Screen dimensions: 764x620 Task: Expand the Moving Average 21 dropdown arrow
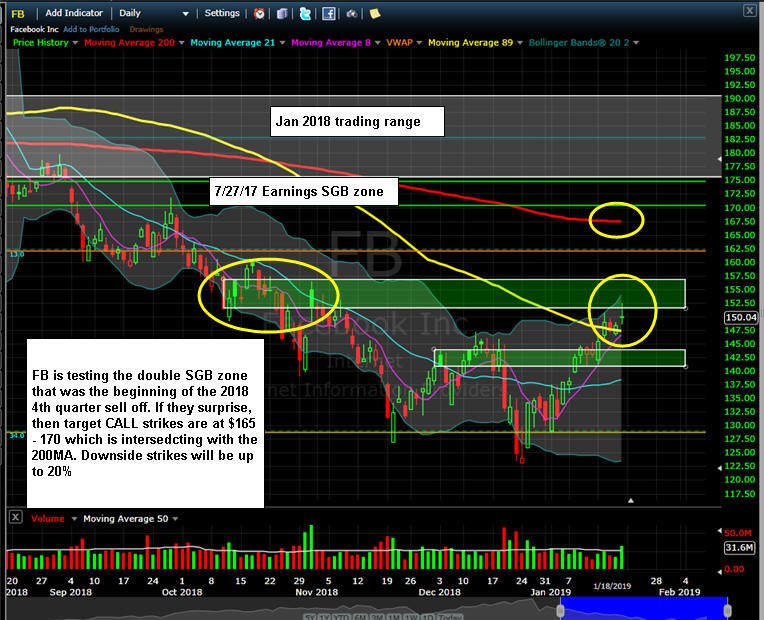[x=282, y=43]
